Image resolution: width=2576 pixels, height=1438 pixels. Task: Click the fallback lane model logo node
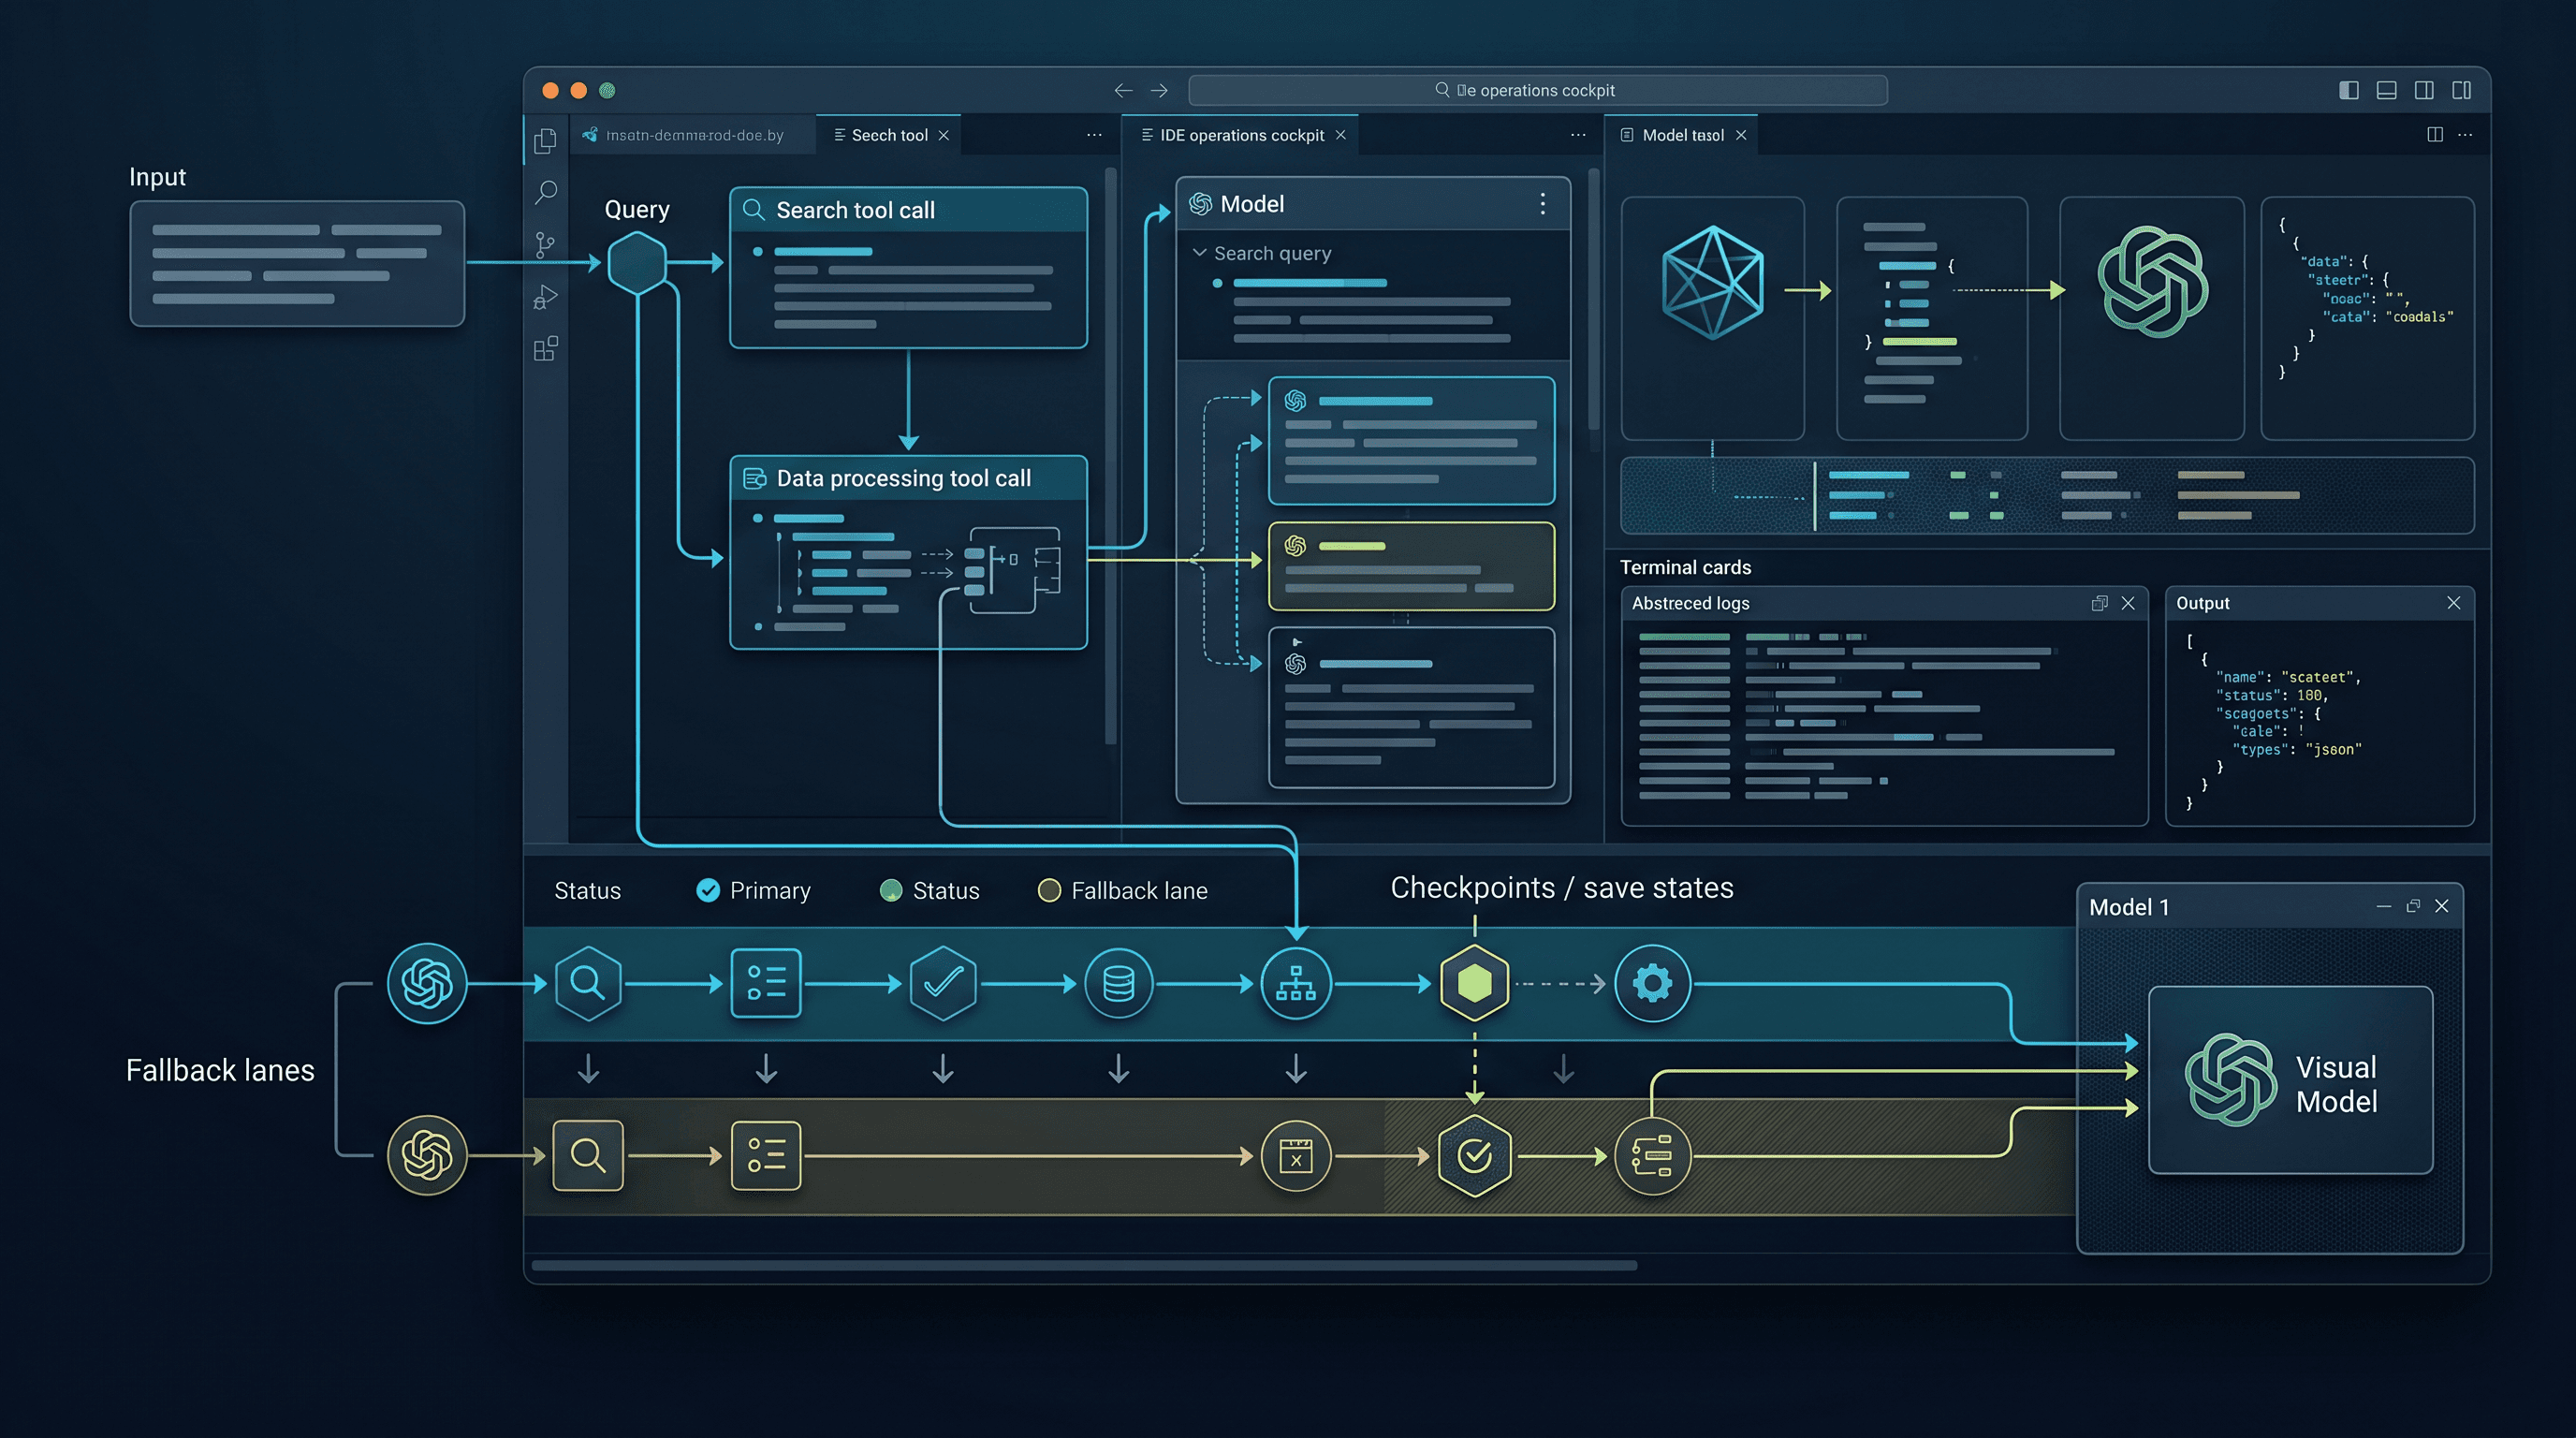click(x=427, y=1156)
